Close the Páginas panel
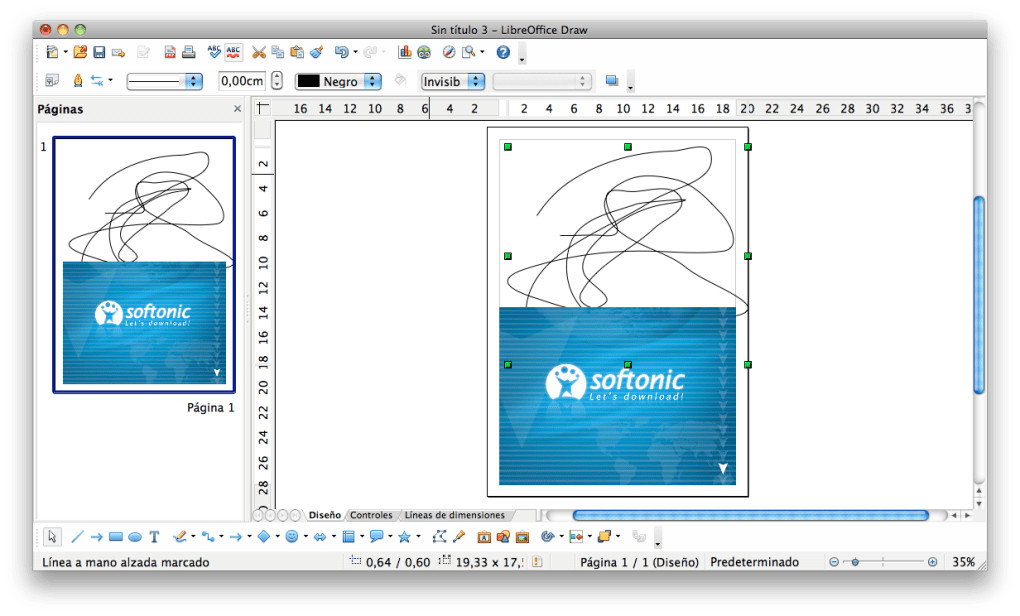This screenshot has width=1020, height=616. pyautogui.click(x=237, y=109)
